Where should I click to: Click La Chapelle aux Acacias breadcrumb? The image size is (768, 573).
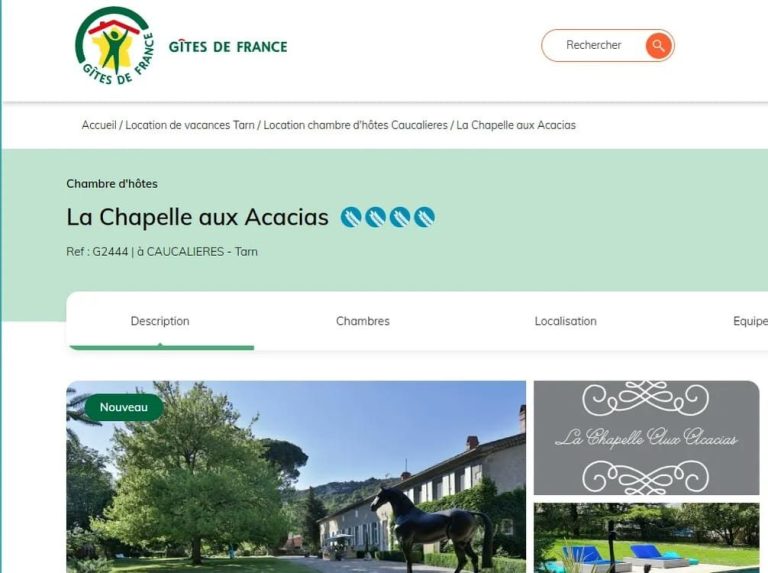[516, 125]
